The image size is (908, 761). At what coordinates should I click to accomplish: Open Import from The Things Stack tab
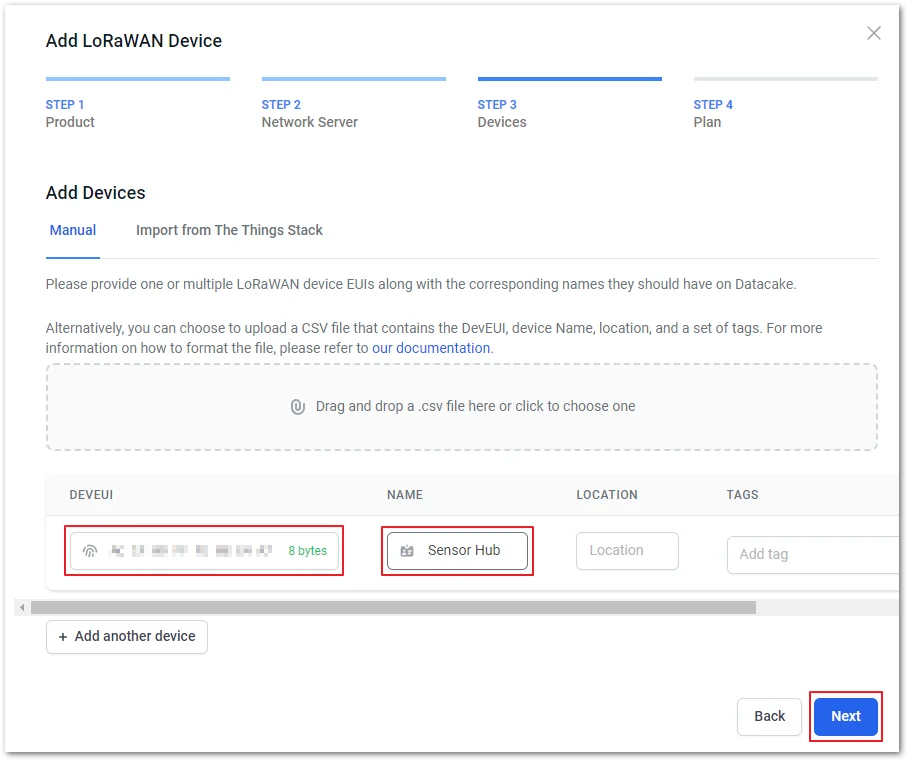pyautogui.click(x=229, y=231)
